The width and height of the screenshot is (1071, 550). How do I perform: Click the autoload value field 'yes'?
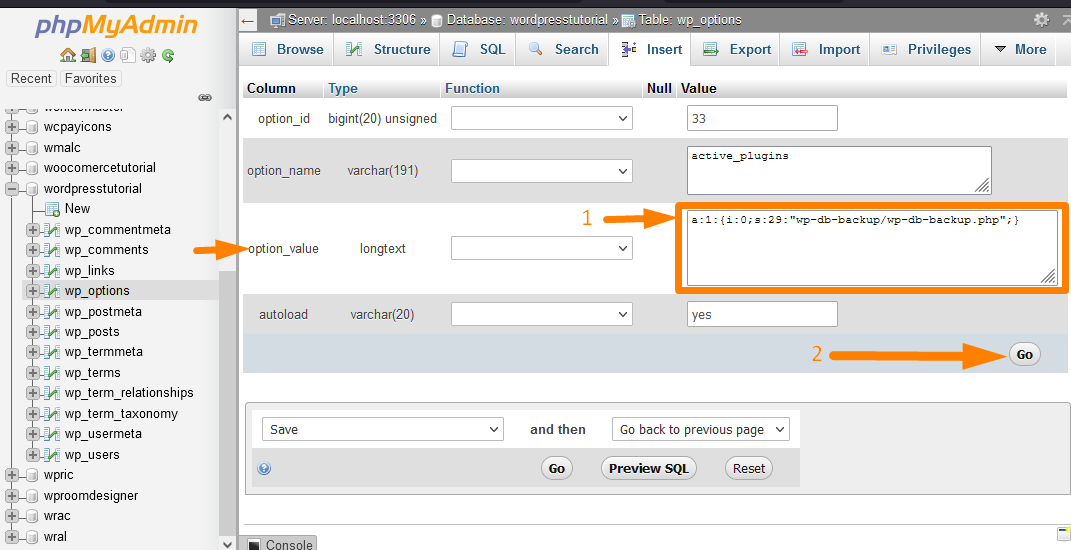click(x=762, y=314)
